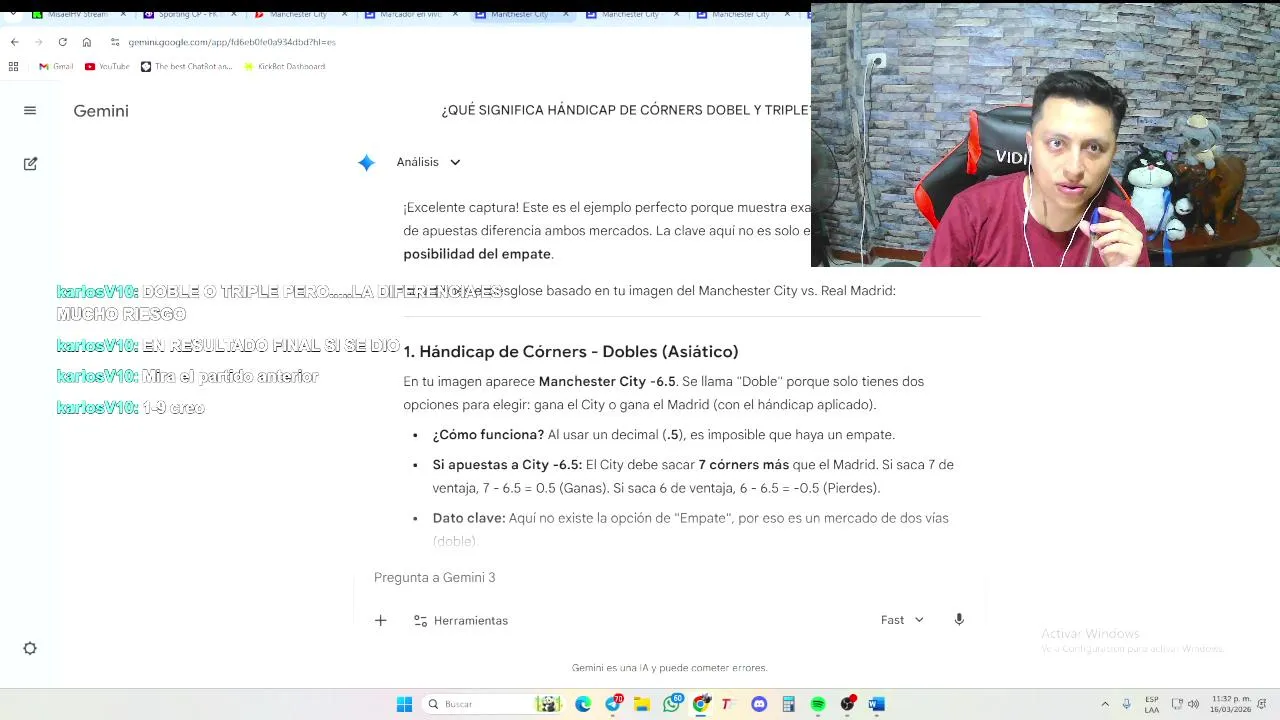The height and width of the screenshot is (720, 1280).
Task: Click the microphone tray icon
Action: click(x=1126, y=704)
